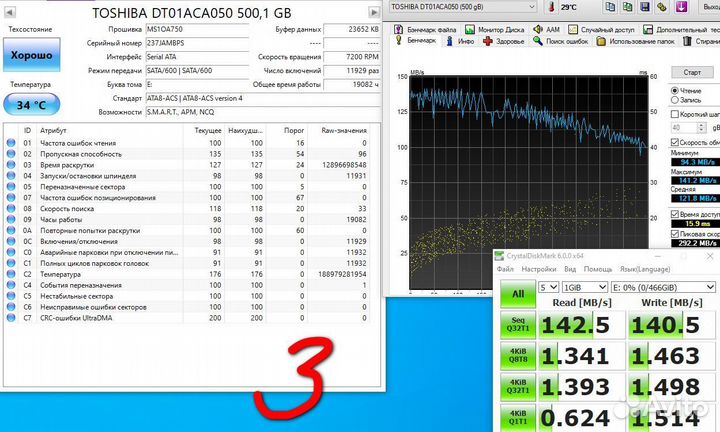Image resolution: width=720 pixels, height=432 pixels.
Task: Click HD Tune copy screenshot icon
Action: click(x=627, y=7)
